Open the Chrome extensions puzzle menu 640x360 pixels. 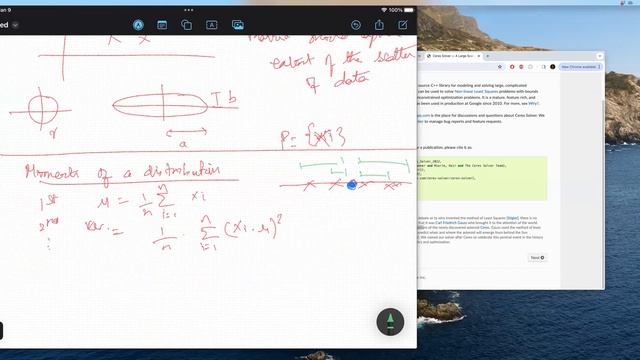click(x=531, y=67)
